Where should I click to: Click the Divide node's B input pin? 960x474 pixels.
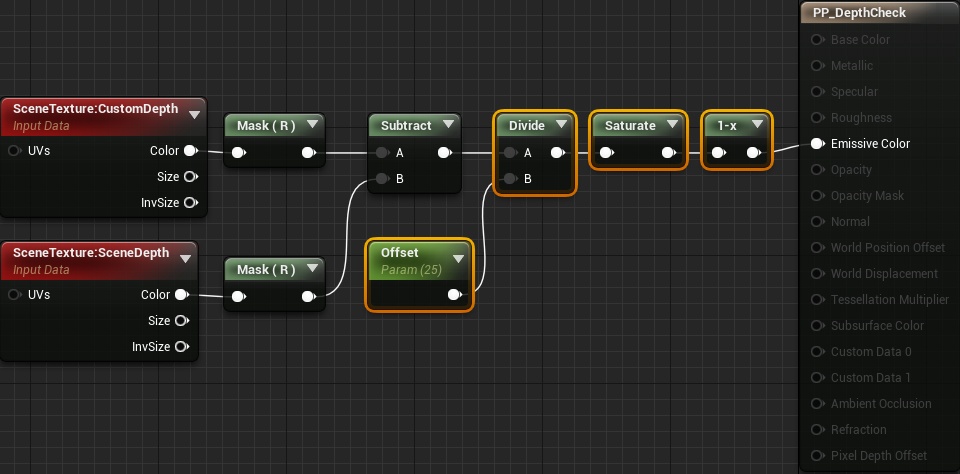coord(510,179)
